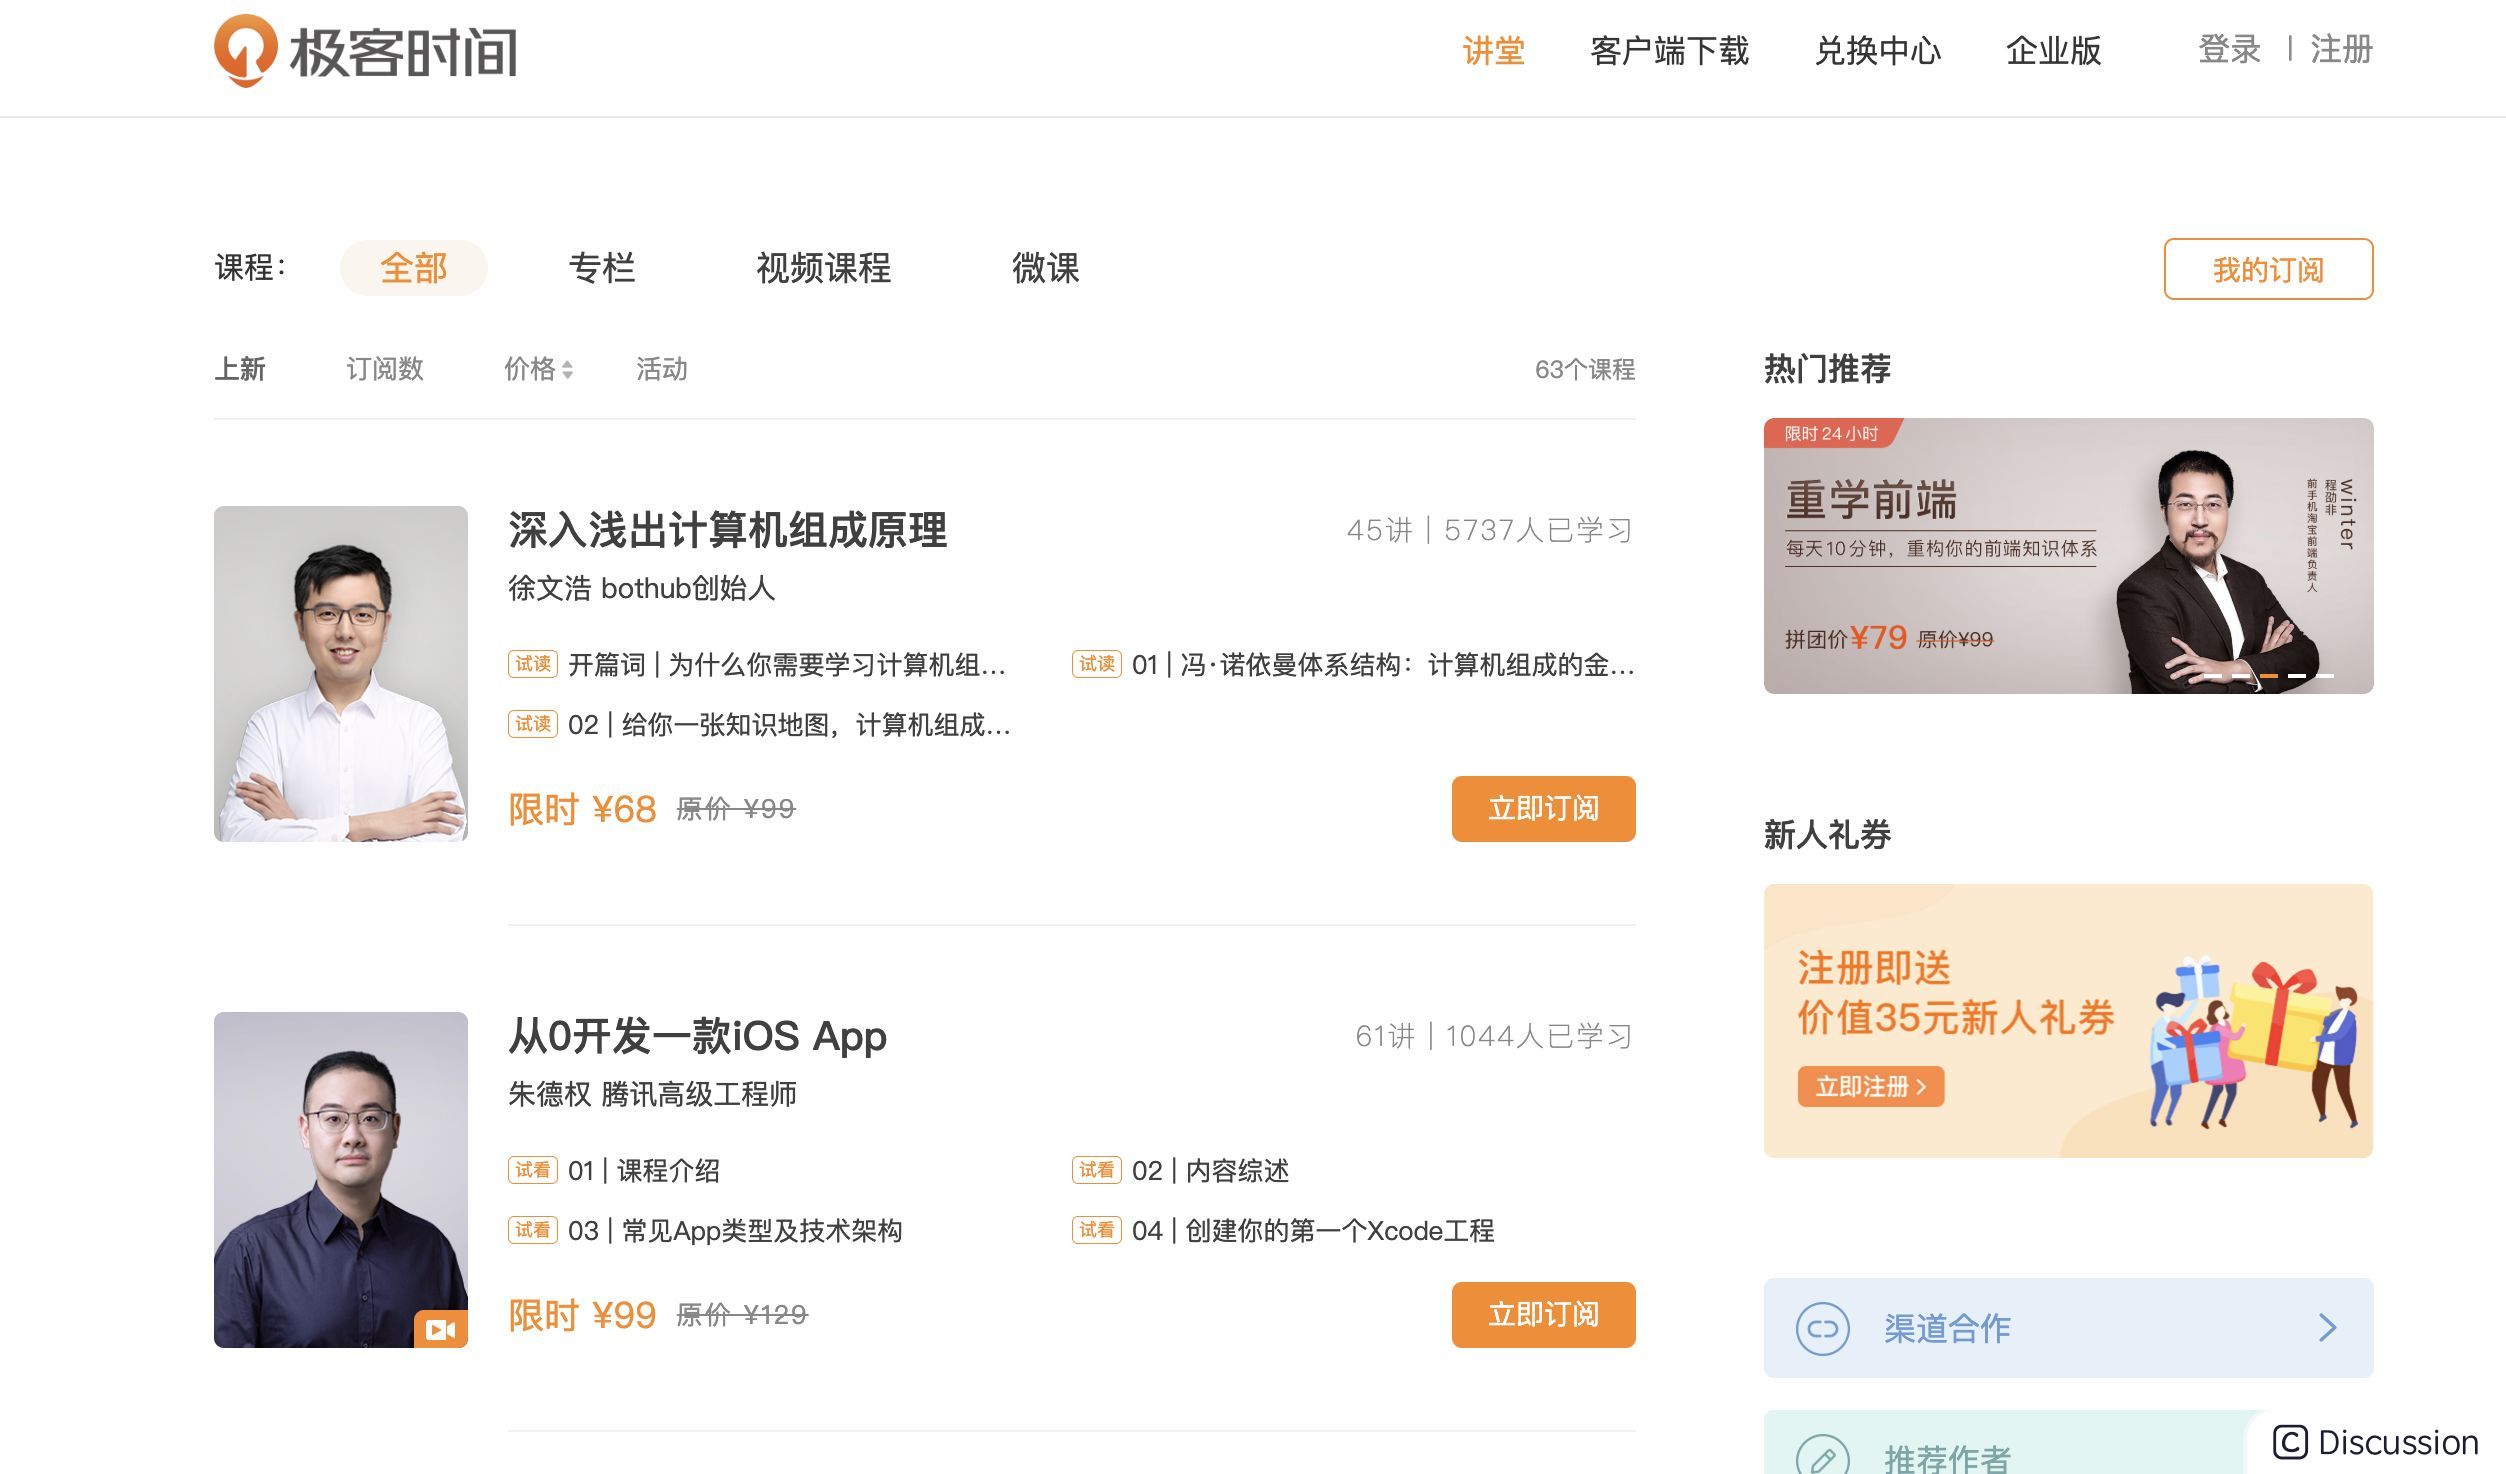
Task: Select the 视频课程 course filter
Action: tap(823, 268)
